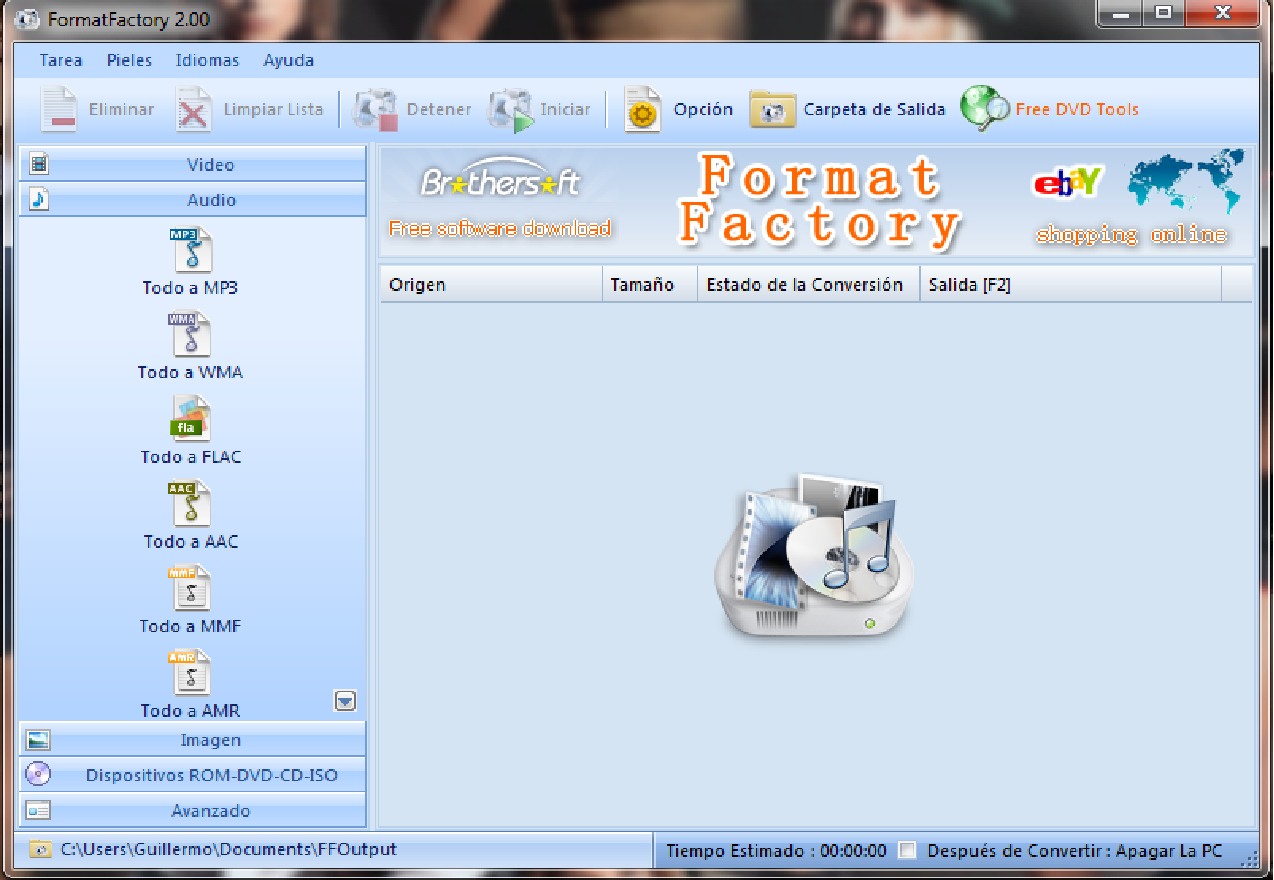Expand the Imagen category panel
This screenshot has width=1274, height=880.
(192, 740)
